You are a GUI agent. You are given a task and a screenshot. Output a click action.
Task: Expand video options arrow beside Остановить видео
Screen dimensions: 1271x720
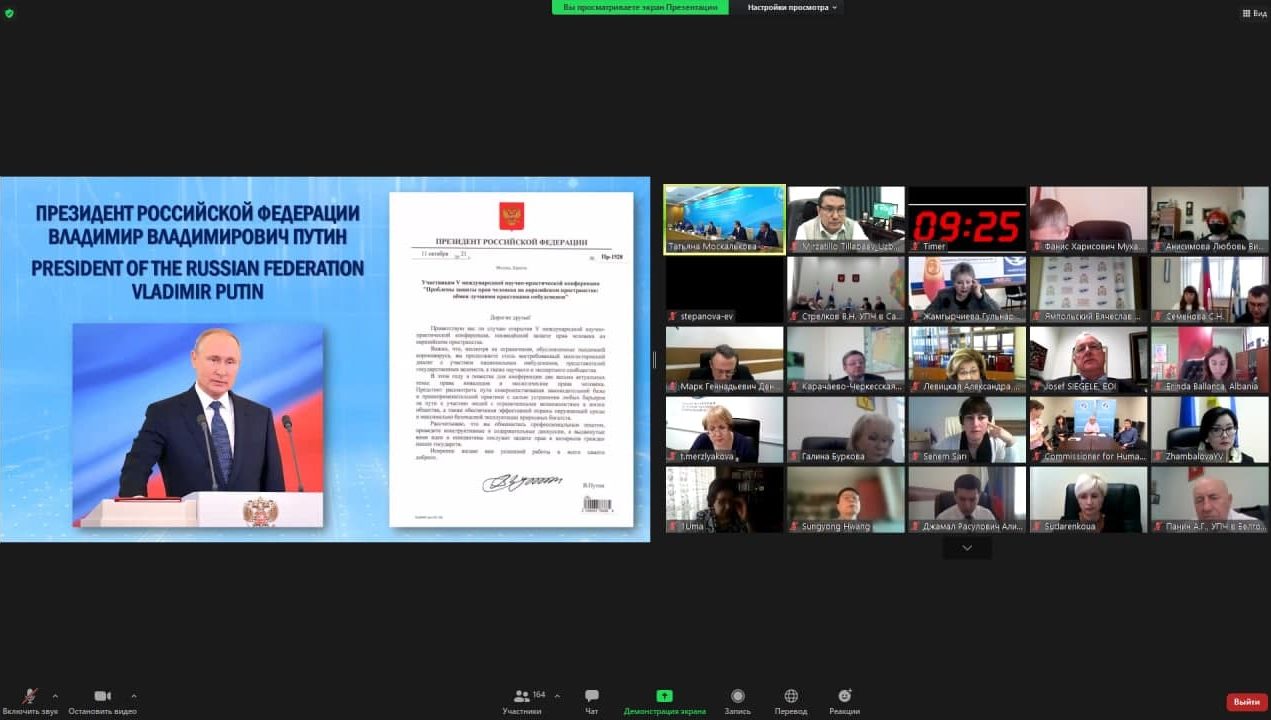point(133,696)
